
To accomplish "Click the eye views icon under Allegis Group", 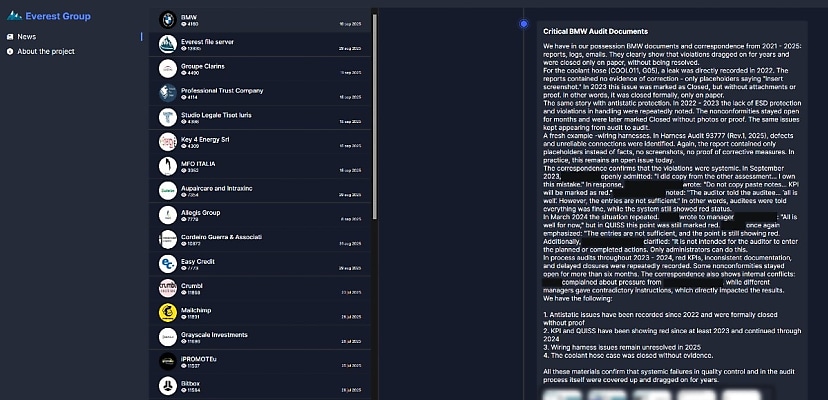I will point(184,219).
